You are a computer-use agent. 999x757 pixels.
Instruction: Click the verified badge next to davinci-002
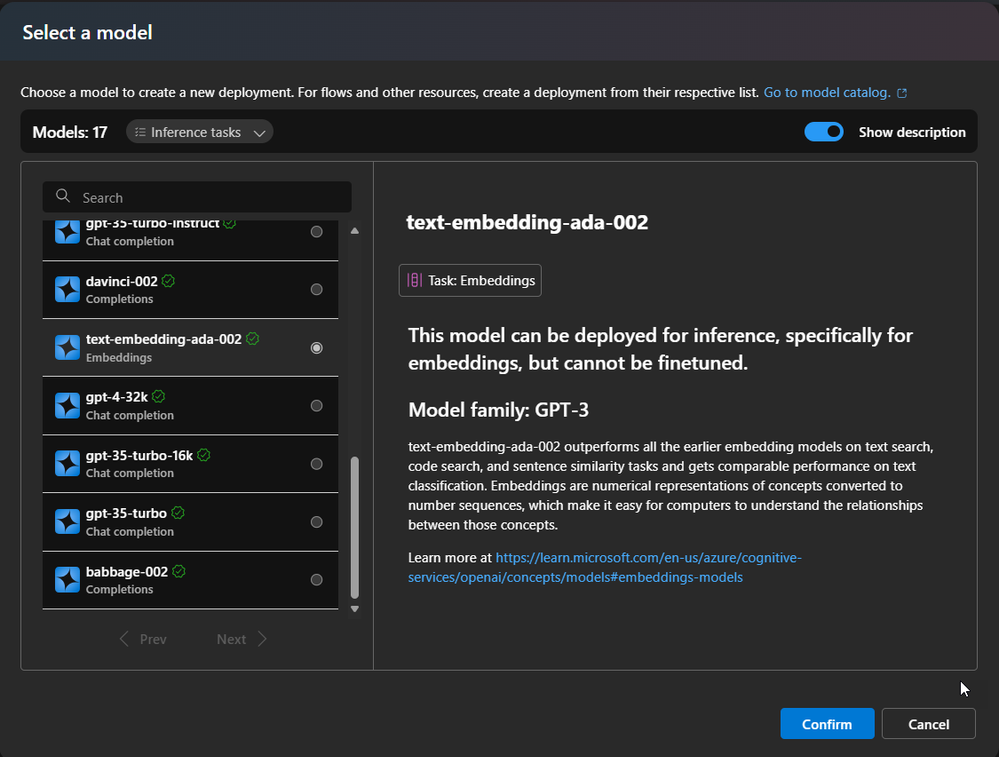click(x=168, y=281)
